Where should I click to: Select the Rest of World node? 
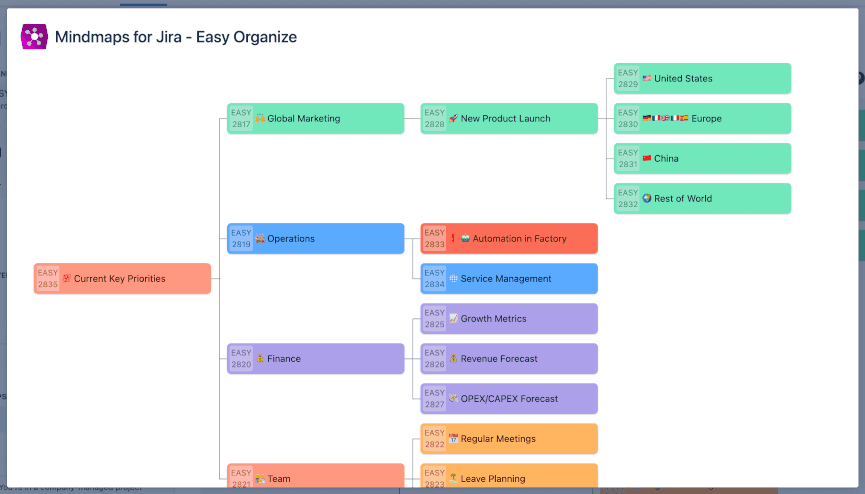click(x=702, y=199)
